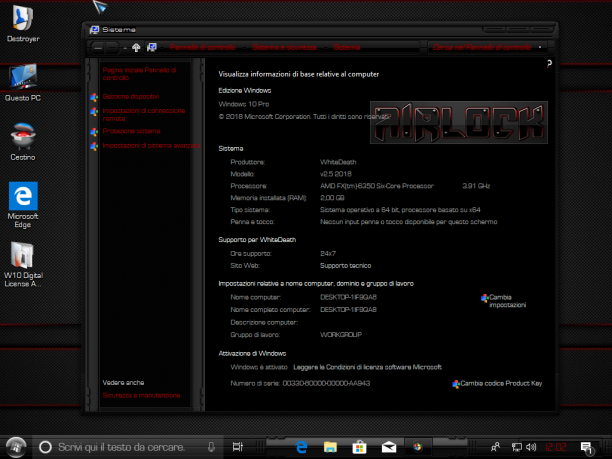Image resolution: width=612 pixels, height=459 pixels.
Task: Click the computer icon in address bar
Action: tap(152, 47)
